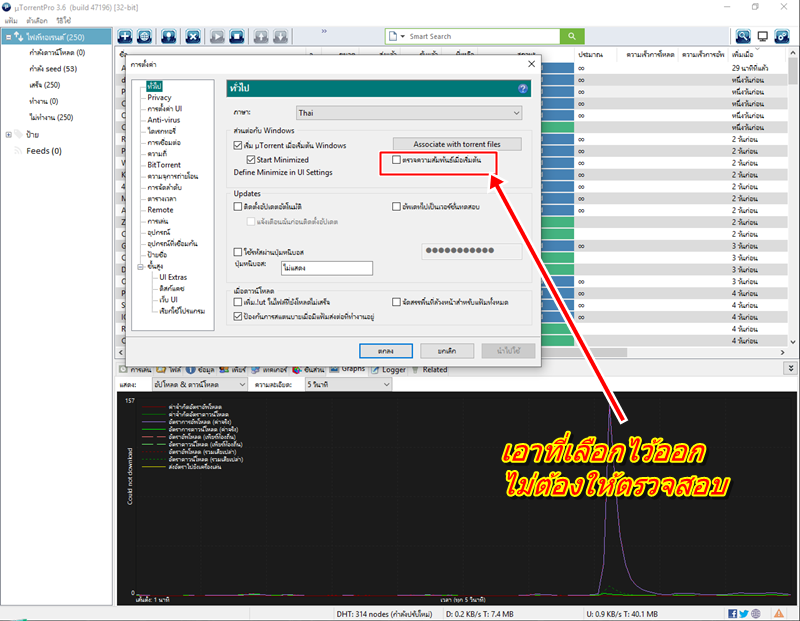This screenshot has height=621, width=800.
Task: Click Associate with torrent files button
Action: point(457,144)
